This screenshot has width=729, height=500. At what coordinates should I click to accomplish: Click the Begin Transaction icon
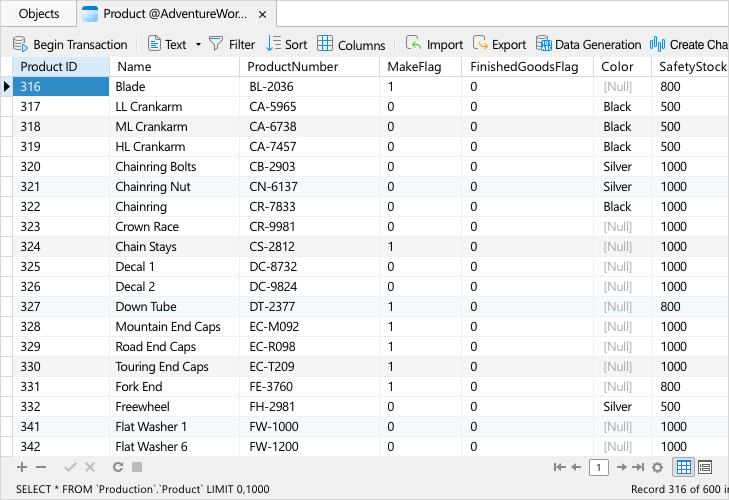point(20,44)
